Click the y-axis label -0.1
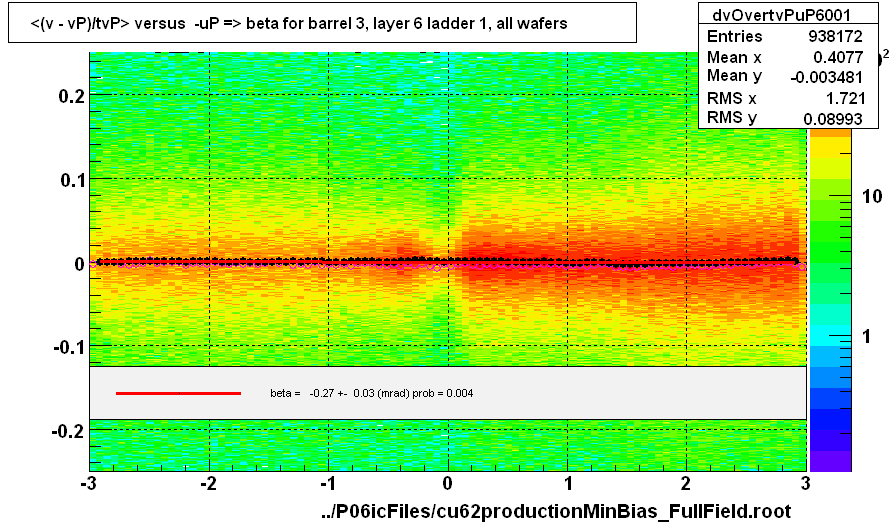This screenshot has height=524, width=896. click(70, 347)
